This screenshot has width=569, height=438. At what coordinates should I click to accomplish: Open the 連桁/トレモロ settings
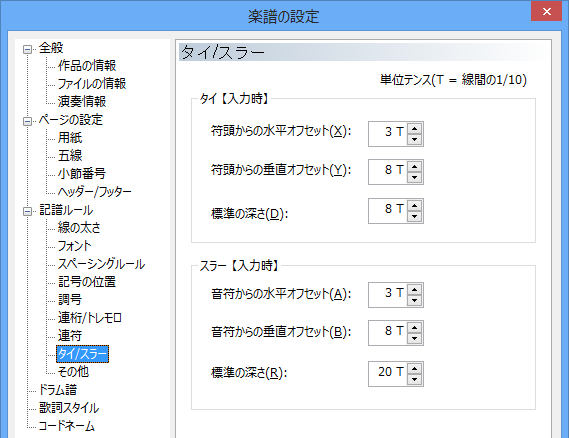(90, 318)
